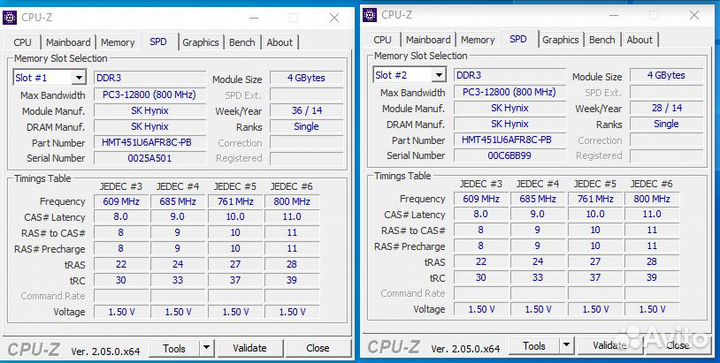720x363 pixels.
Task: Click Part Number field in left window
Action: click(150, 142)
